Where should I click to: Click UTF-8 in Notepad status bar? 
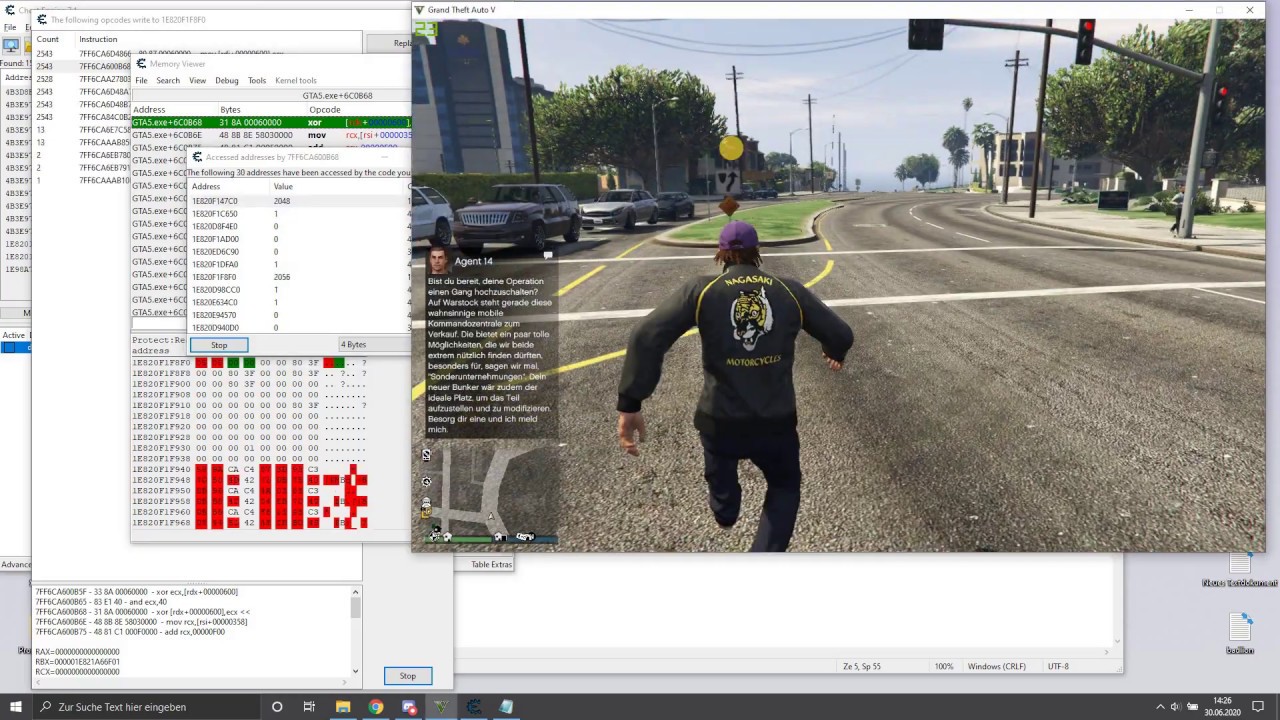tap(1058, 666)
